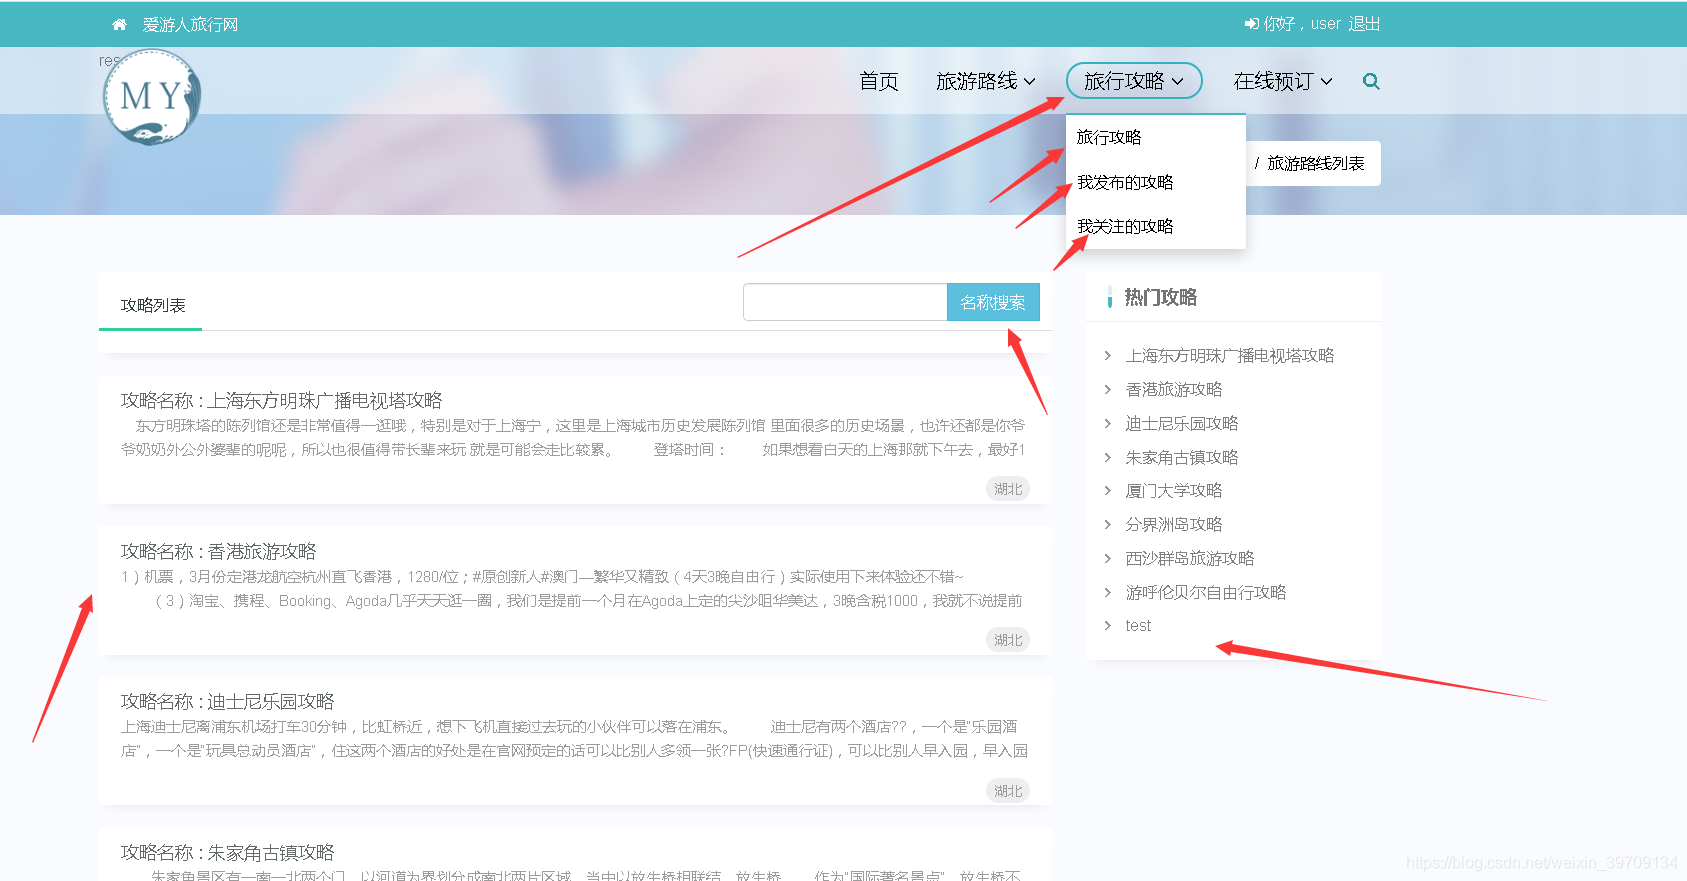This screenshot has width=1687, height=881.
Task: Select 我发布的攻略 from the dropdown menu
Action: 1125,183
